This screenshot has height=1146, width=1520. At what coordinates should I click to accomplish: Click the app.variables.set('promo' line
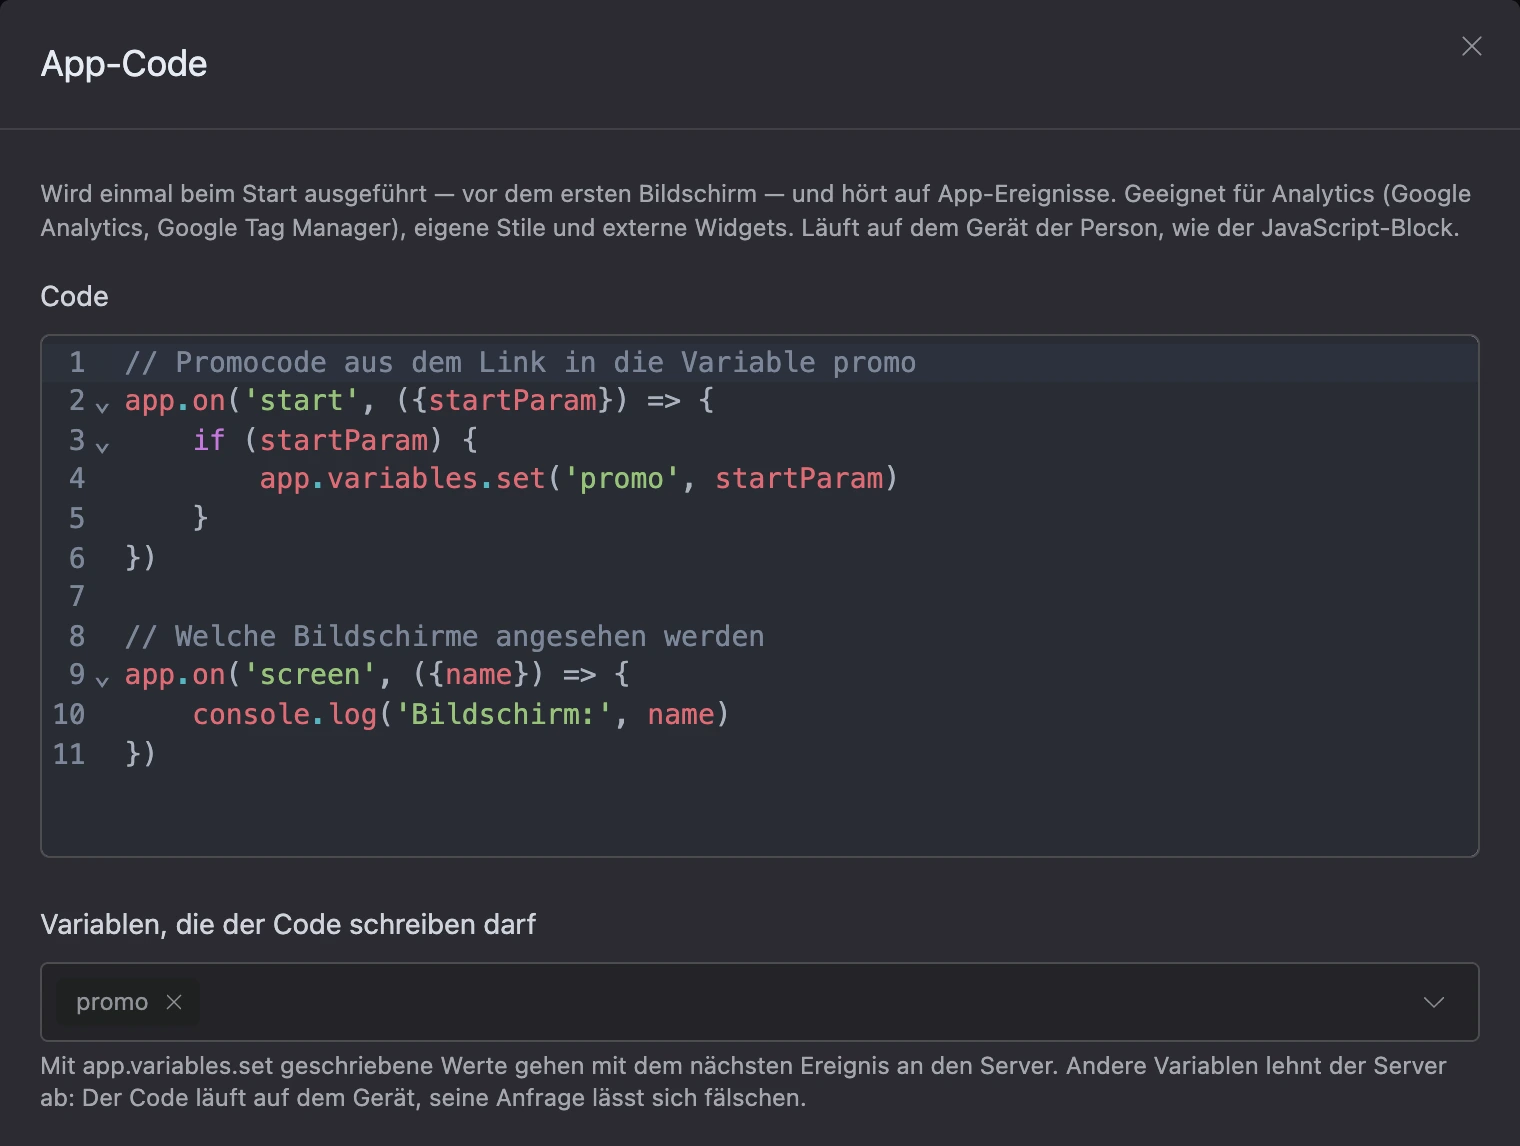pyautogui.click(x=578, y=479)
